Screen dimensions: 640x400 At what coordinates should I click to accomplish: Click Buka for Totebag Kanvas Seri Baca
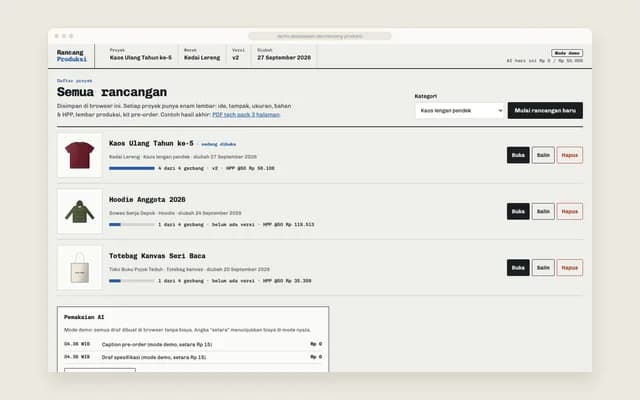pyautogui.click(x=518, y=268)
